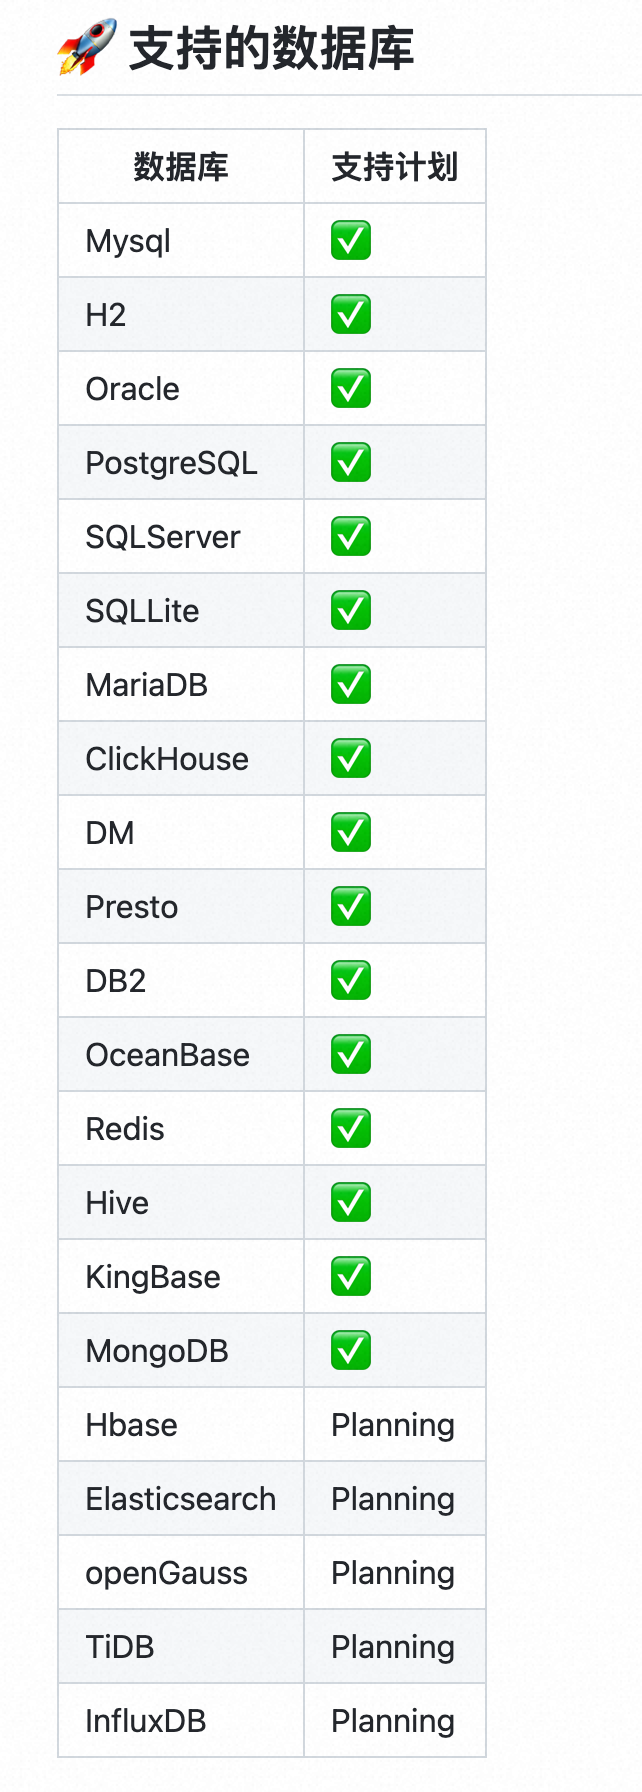Click the 支持计划 column header

pos(395,167)
